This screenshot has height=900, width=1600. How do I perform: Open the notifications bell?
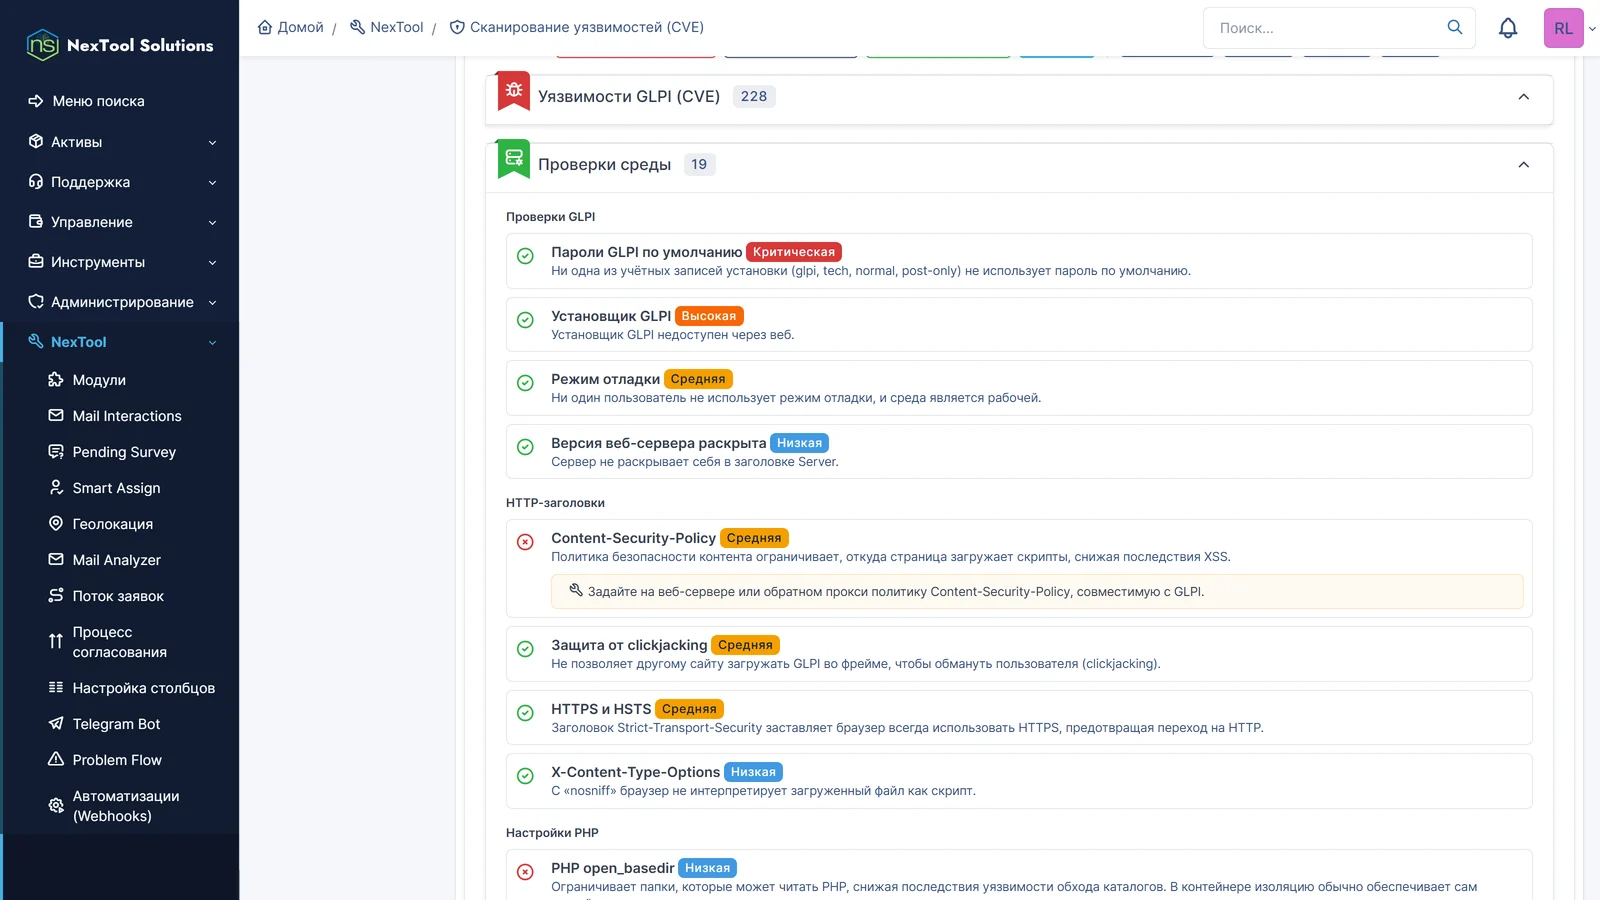1508,28
